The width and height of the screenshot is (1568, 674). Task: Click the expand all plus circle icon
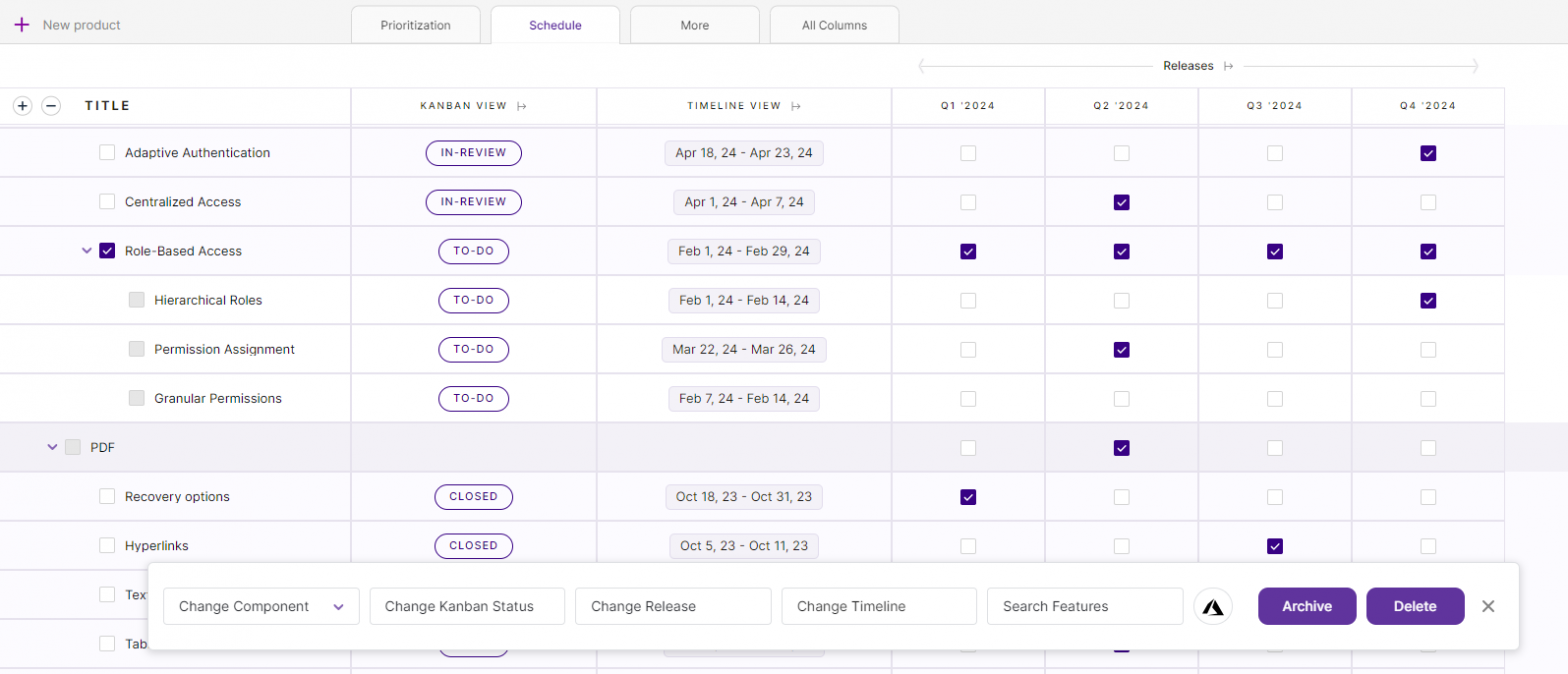pos(23,106)
